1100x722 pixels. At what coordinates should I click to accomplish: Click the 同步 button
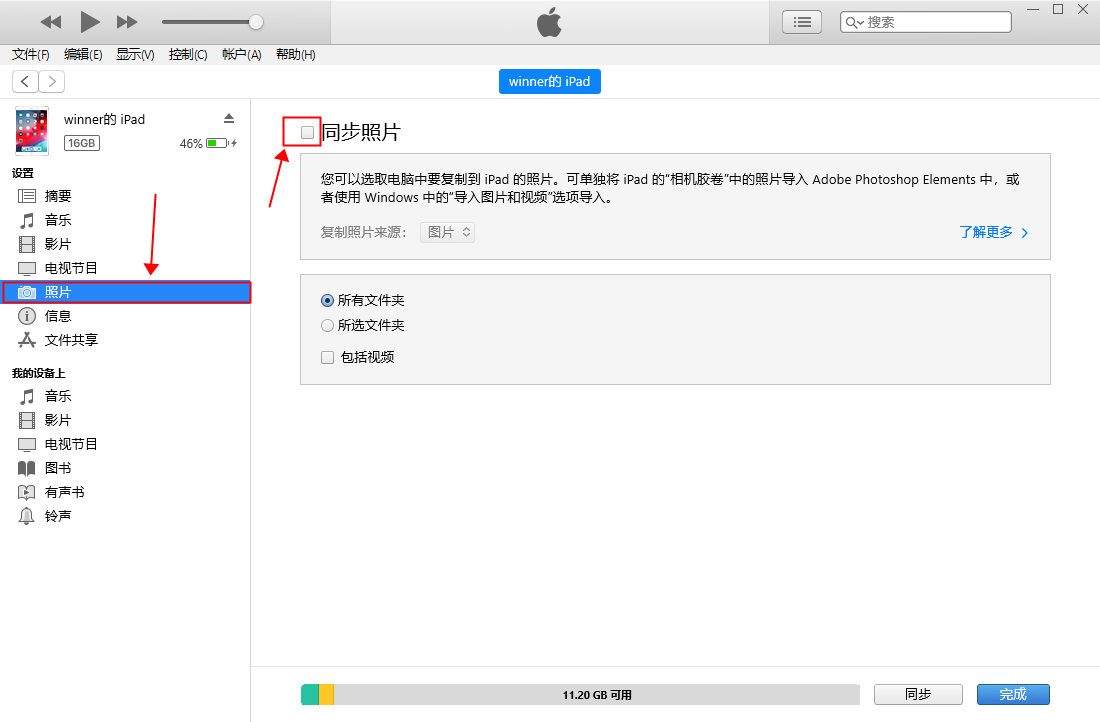click(918, 695)
